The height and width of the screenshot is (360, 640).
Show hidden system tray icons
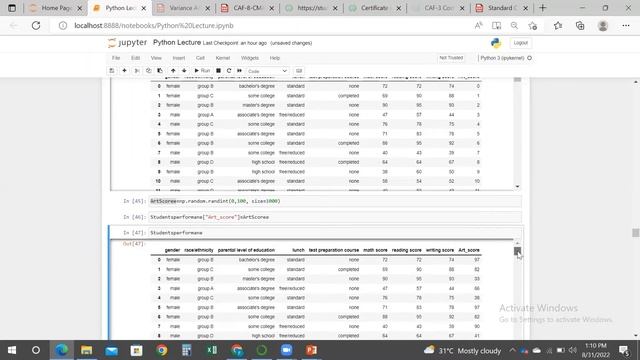[x=512, y=351]
